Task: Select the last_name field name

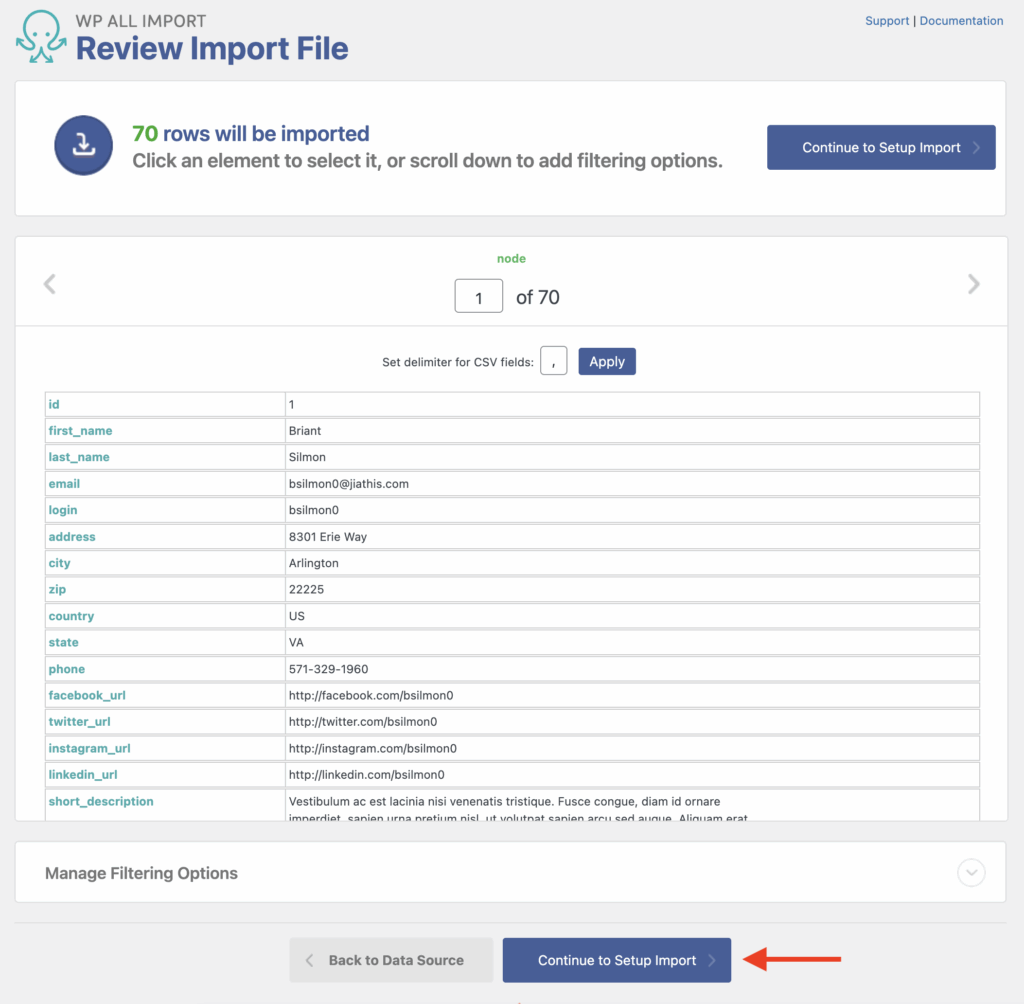Action: coord(79,457)
